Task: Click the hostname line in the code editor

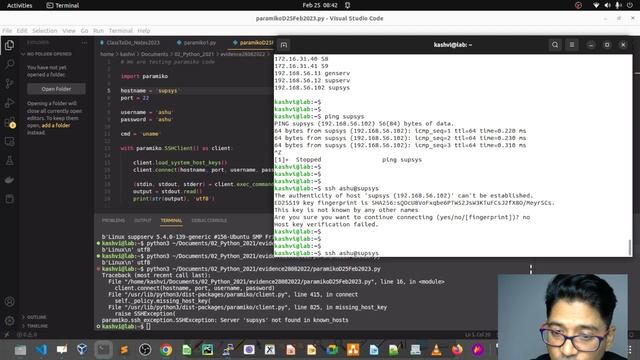Action: [150, 91]
